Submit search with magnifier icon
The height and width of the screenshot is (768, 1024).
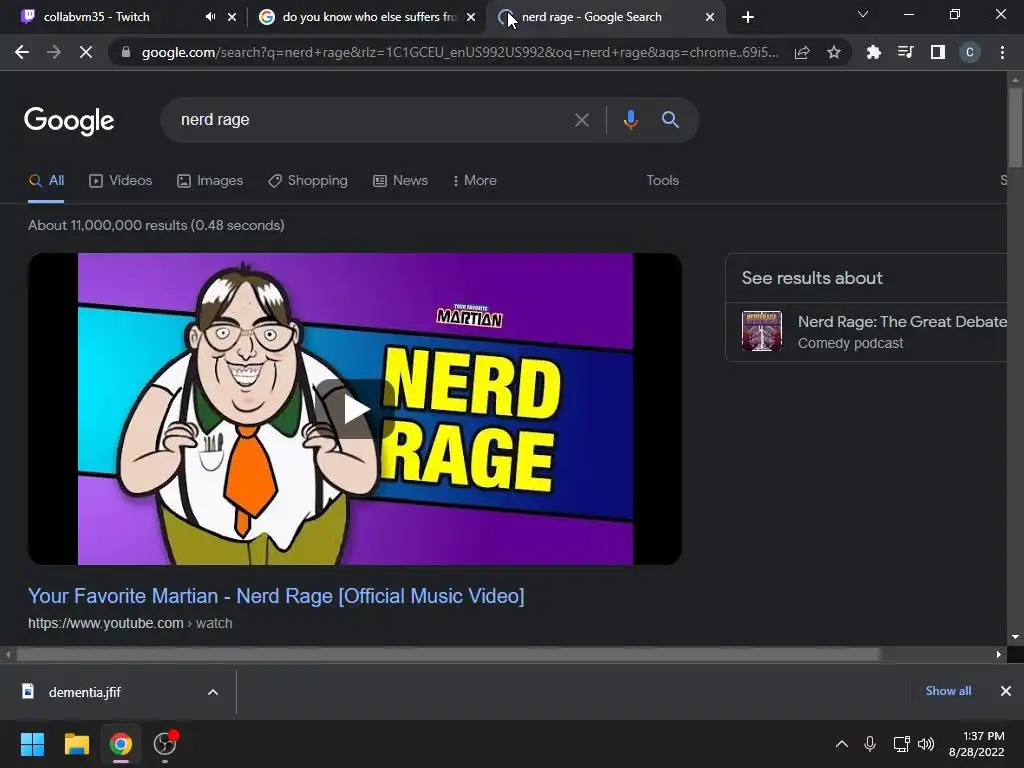(x=670, y=120)
